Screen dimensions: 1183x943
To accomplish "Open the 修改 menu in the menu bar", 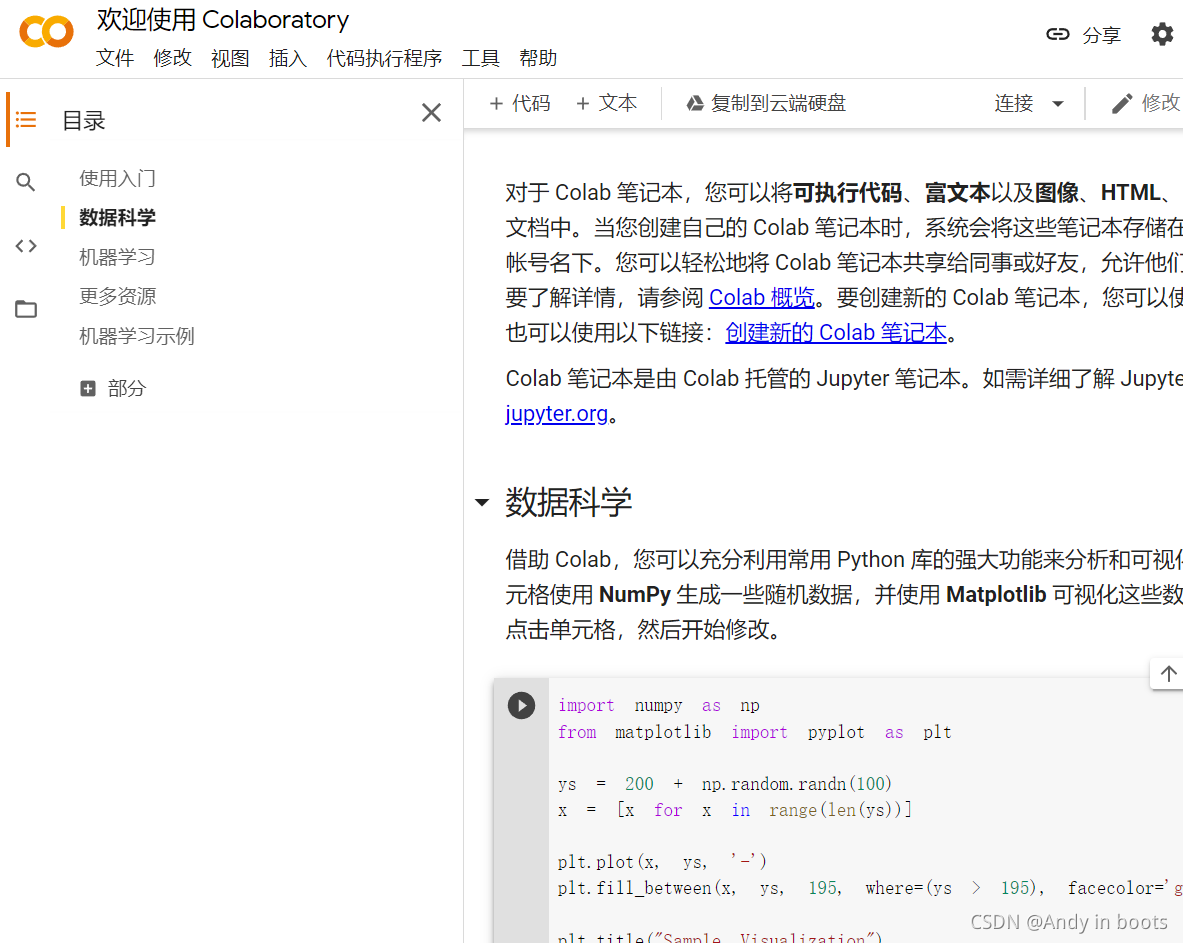I will 173,58.
